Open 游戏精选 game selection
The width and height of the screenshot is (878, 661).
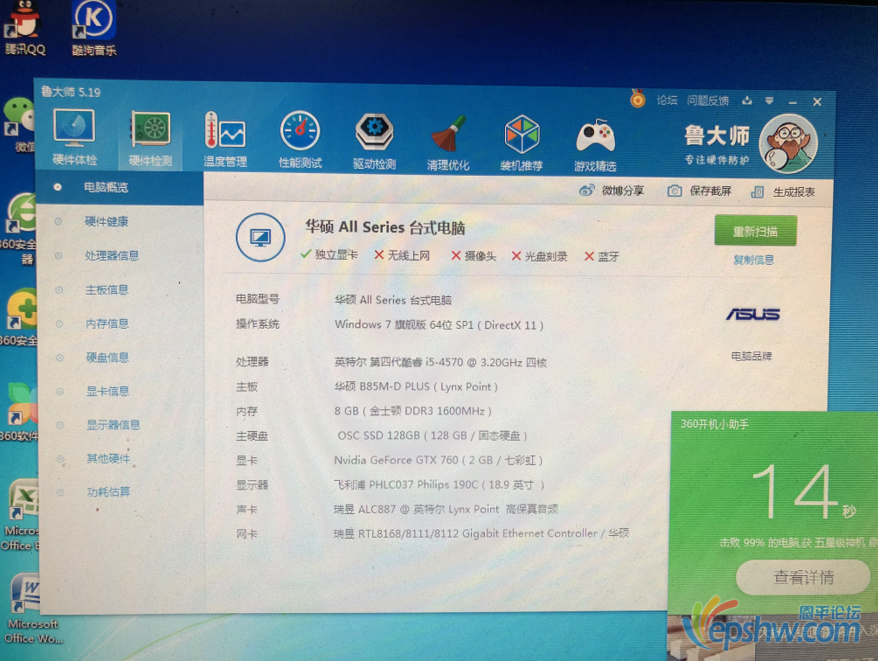coord(595,143)
